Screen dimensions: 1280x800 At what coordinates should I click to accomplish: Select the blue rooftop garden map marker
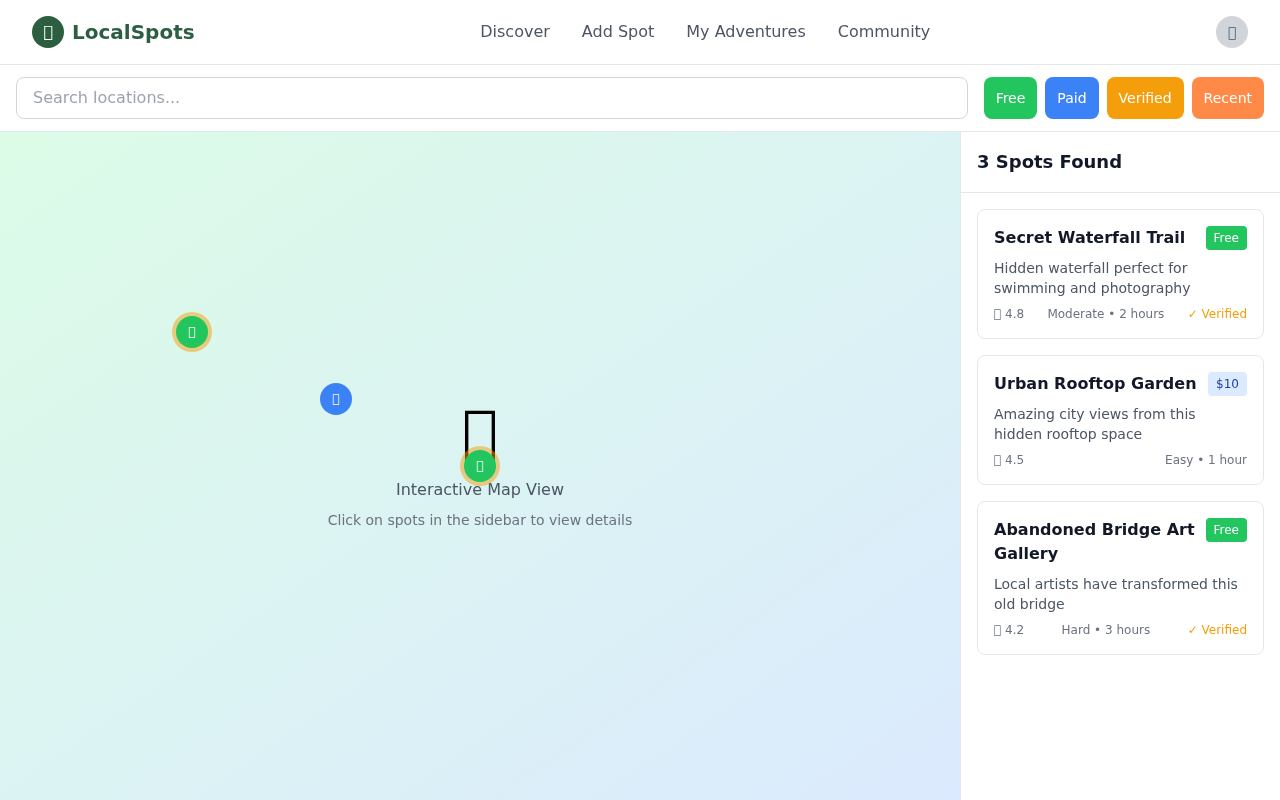pos(336,399)
